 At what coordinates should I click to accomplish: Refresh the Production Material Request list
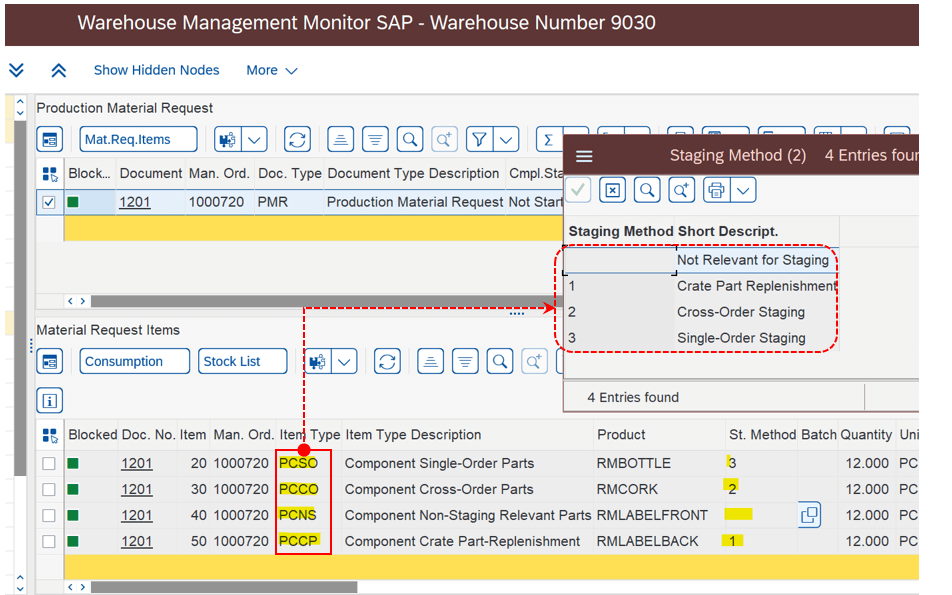pyautogui.click(x=297, y=140)
